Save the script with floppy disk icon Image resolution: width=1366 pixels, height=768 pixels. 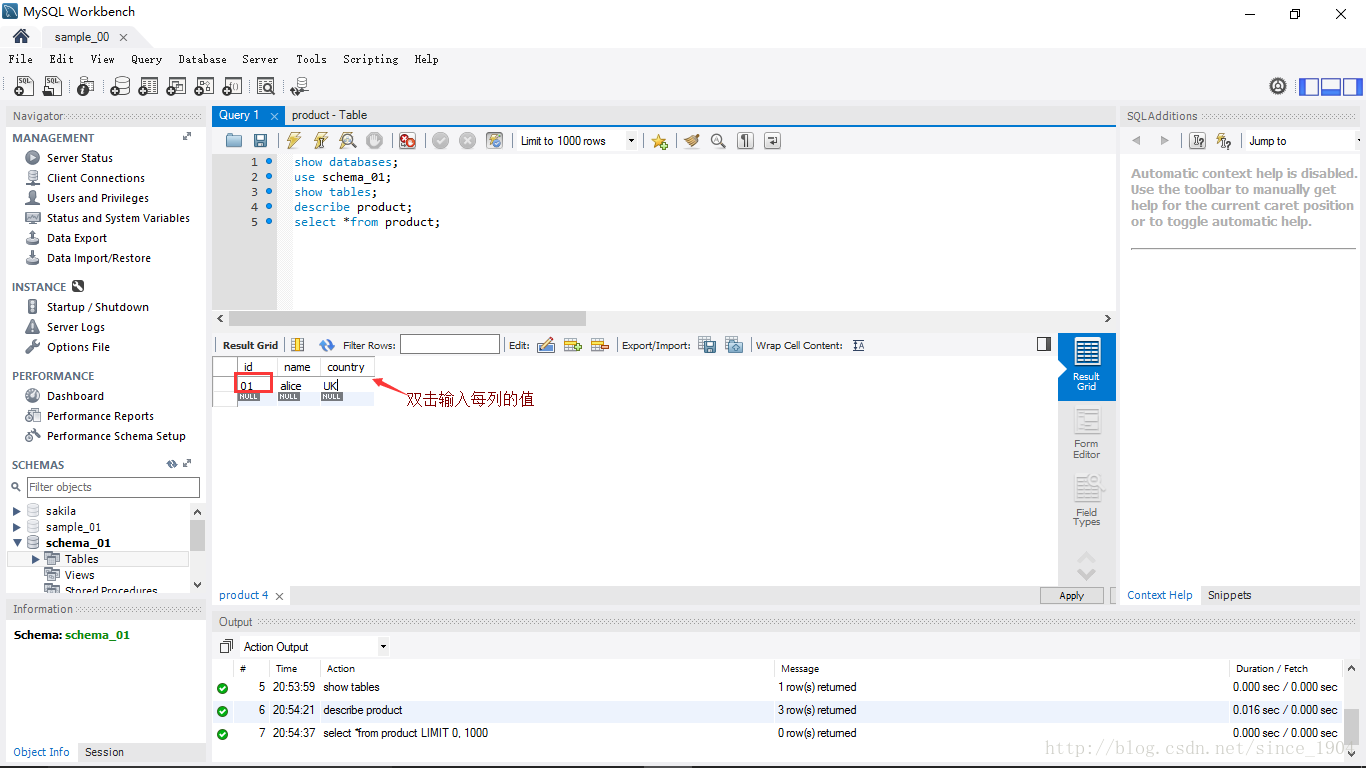tap(260, 141)
